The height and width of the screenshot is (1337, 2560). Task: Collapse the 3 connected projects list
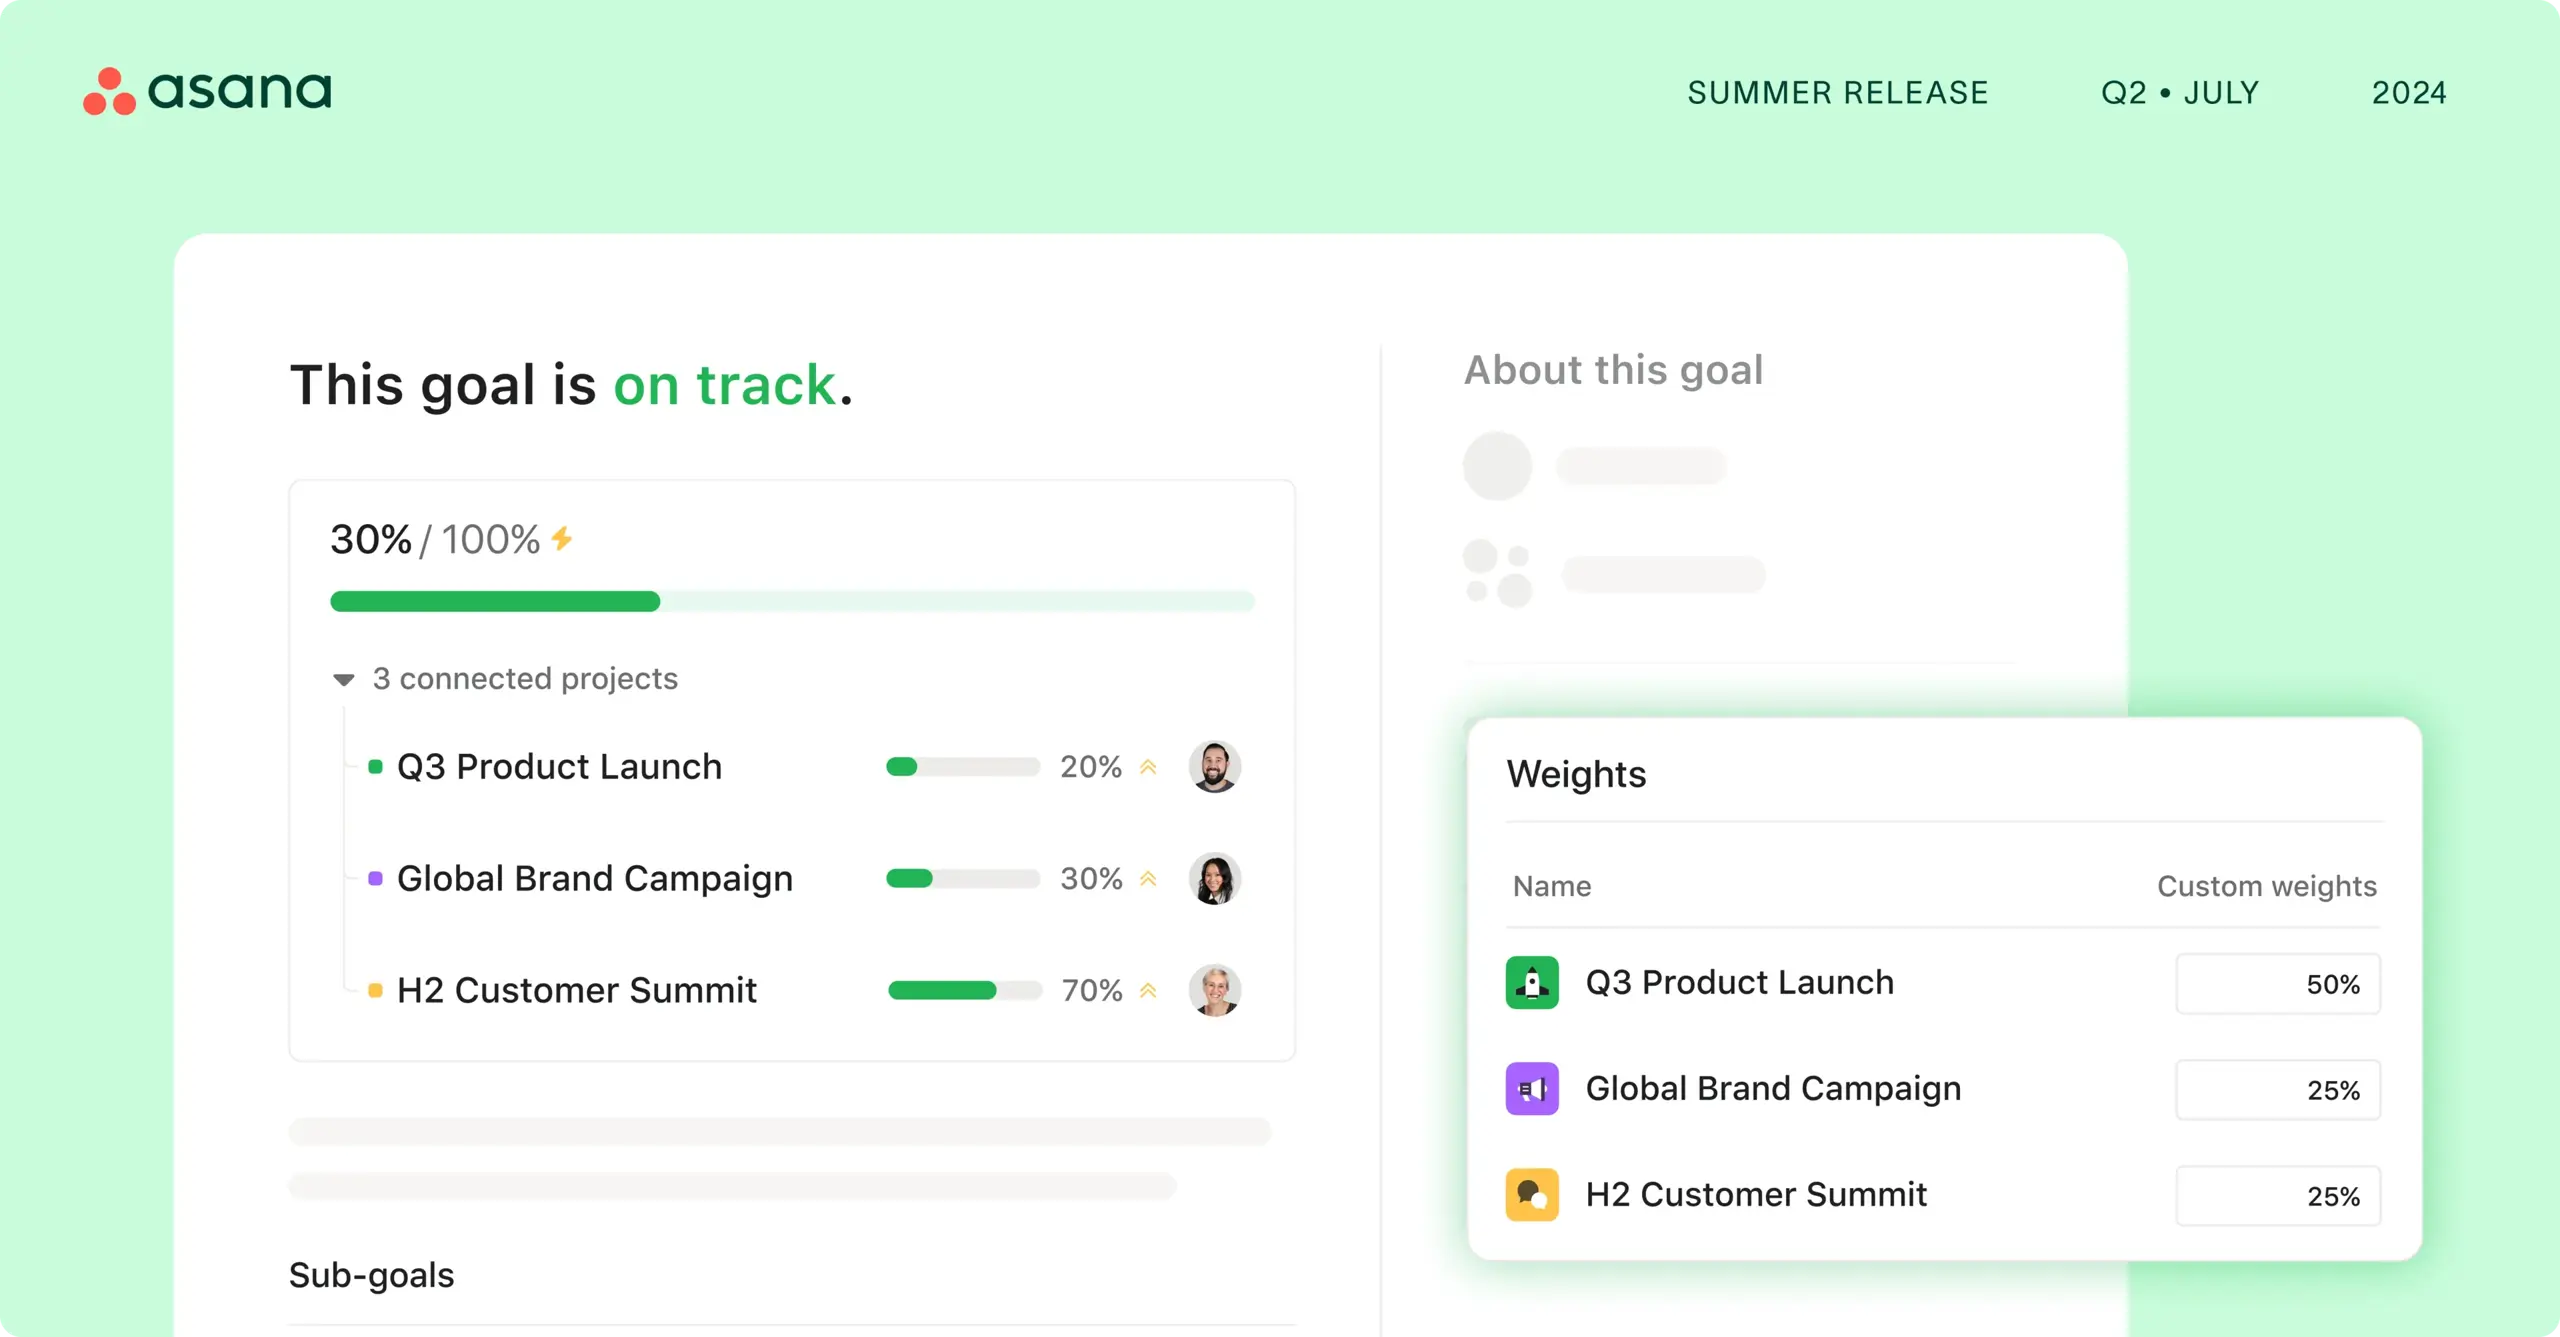[x=343, y=680]
